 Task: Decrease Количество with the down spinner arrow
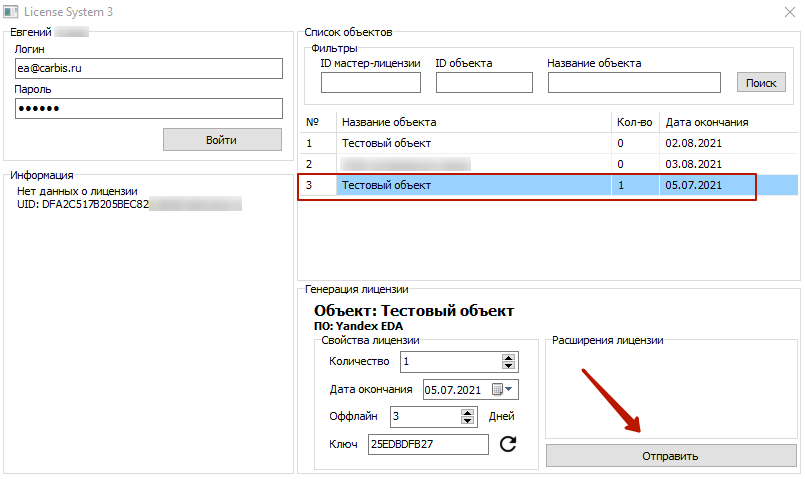(508, 365)
